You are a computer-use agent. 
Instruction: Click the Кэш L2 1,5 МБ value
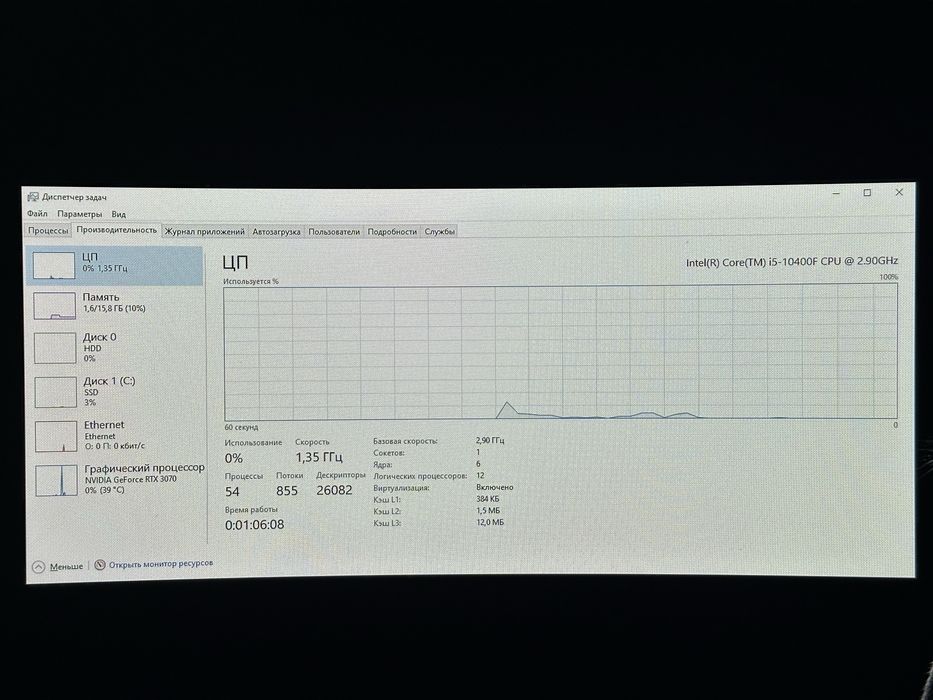click(489, 511)
